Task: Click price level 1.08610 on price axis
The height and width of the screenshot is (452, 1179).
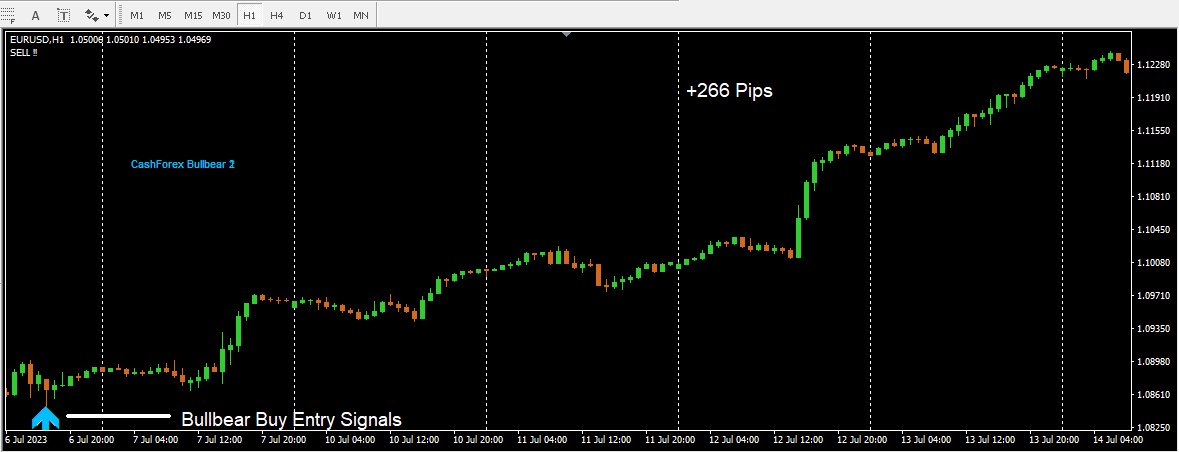Action: pos(1153,395)
